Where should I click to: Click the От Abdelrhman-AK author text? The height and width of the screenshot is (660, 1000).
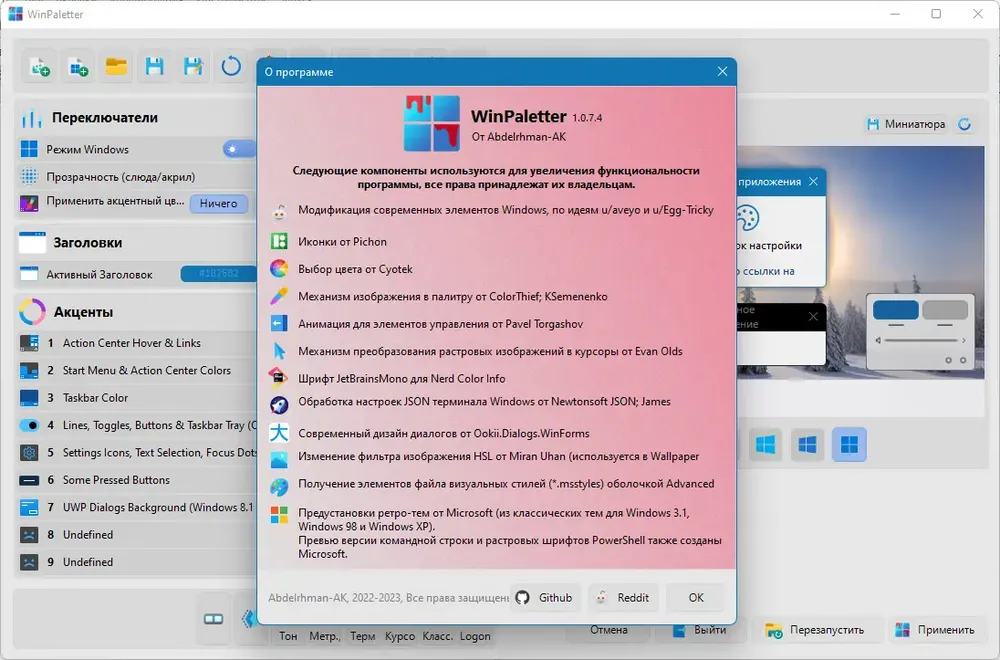coord(518,136)
